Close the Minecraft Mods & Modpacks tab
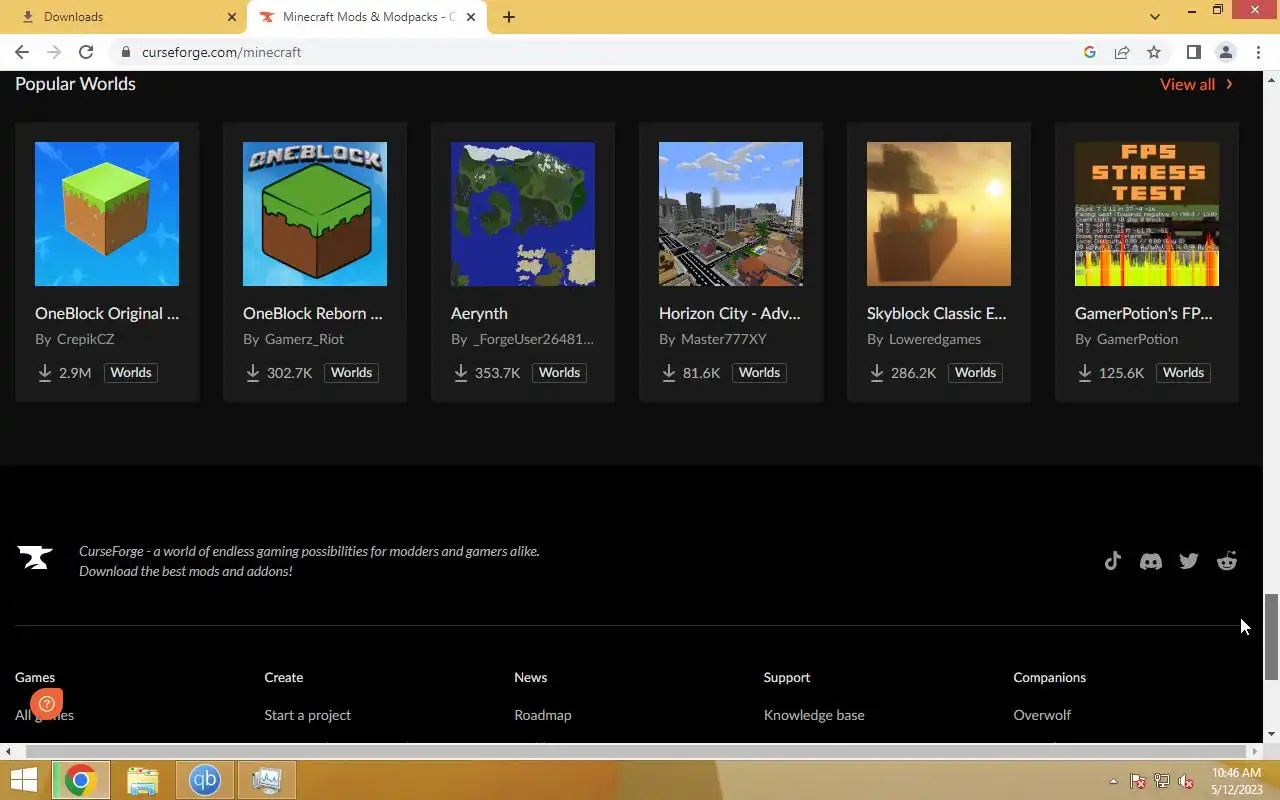The width and height of the screenshot is (1280, 800). (472, 17)
